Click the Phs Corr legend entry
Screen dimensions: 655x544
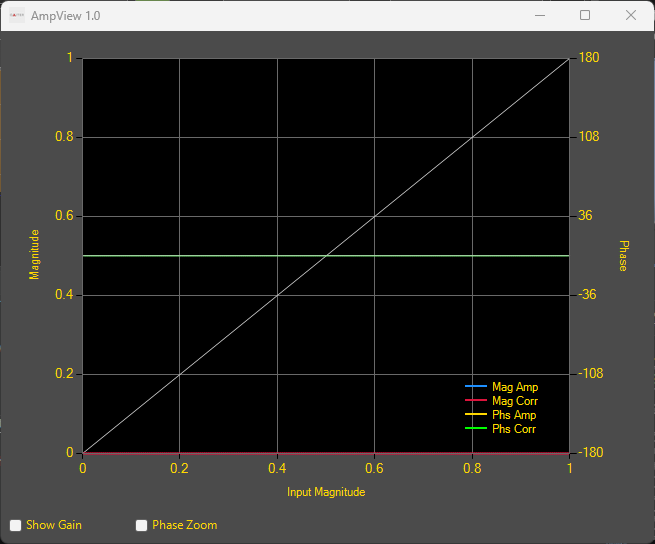tap(500, 429)
